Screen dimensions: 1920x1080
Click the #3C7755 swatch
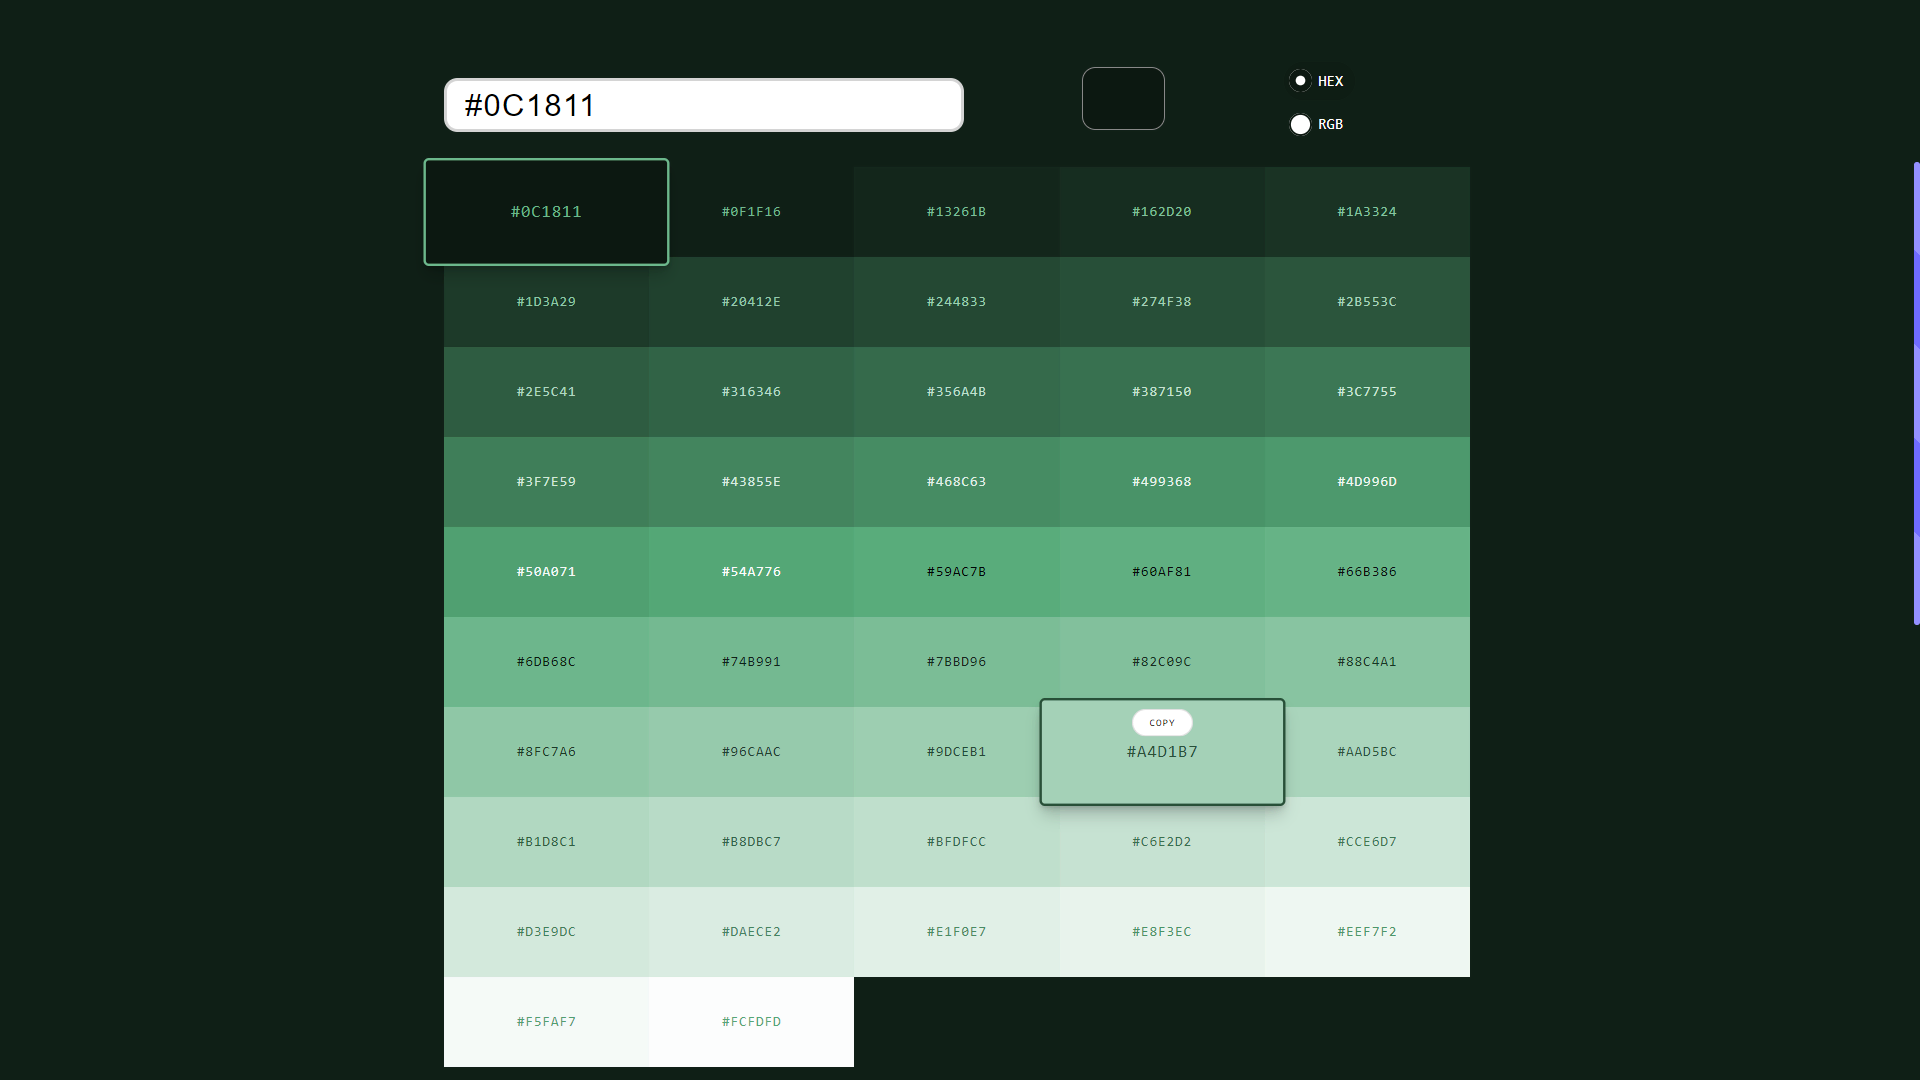[1367, 392]
